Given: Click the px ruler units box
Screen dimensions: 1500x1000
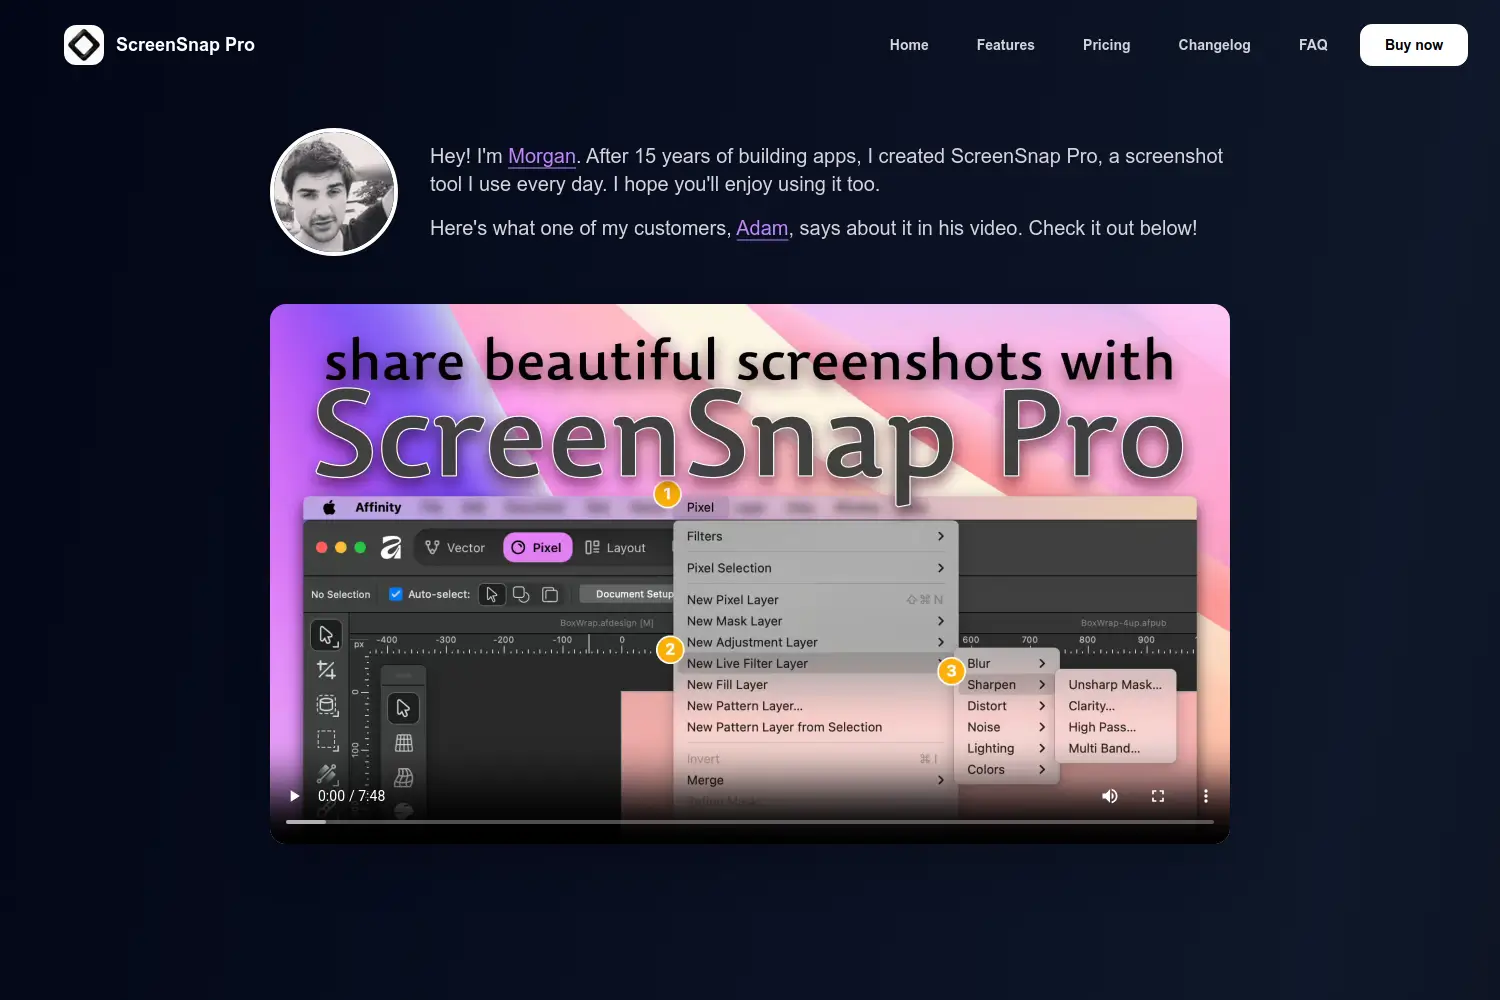Looking at the screenshot, I should (x=359, y=645).
